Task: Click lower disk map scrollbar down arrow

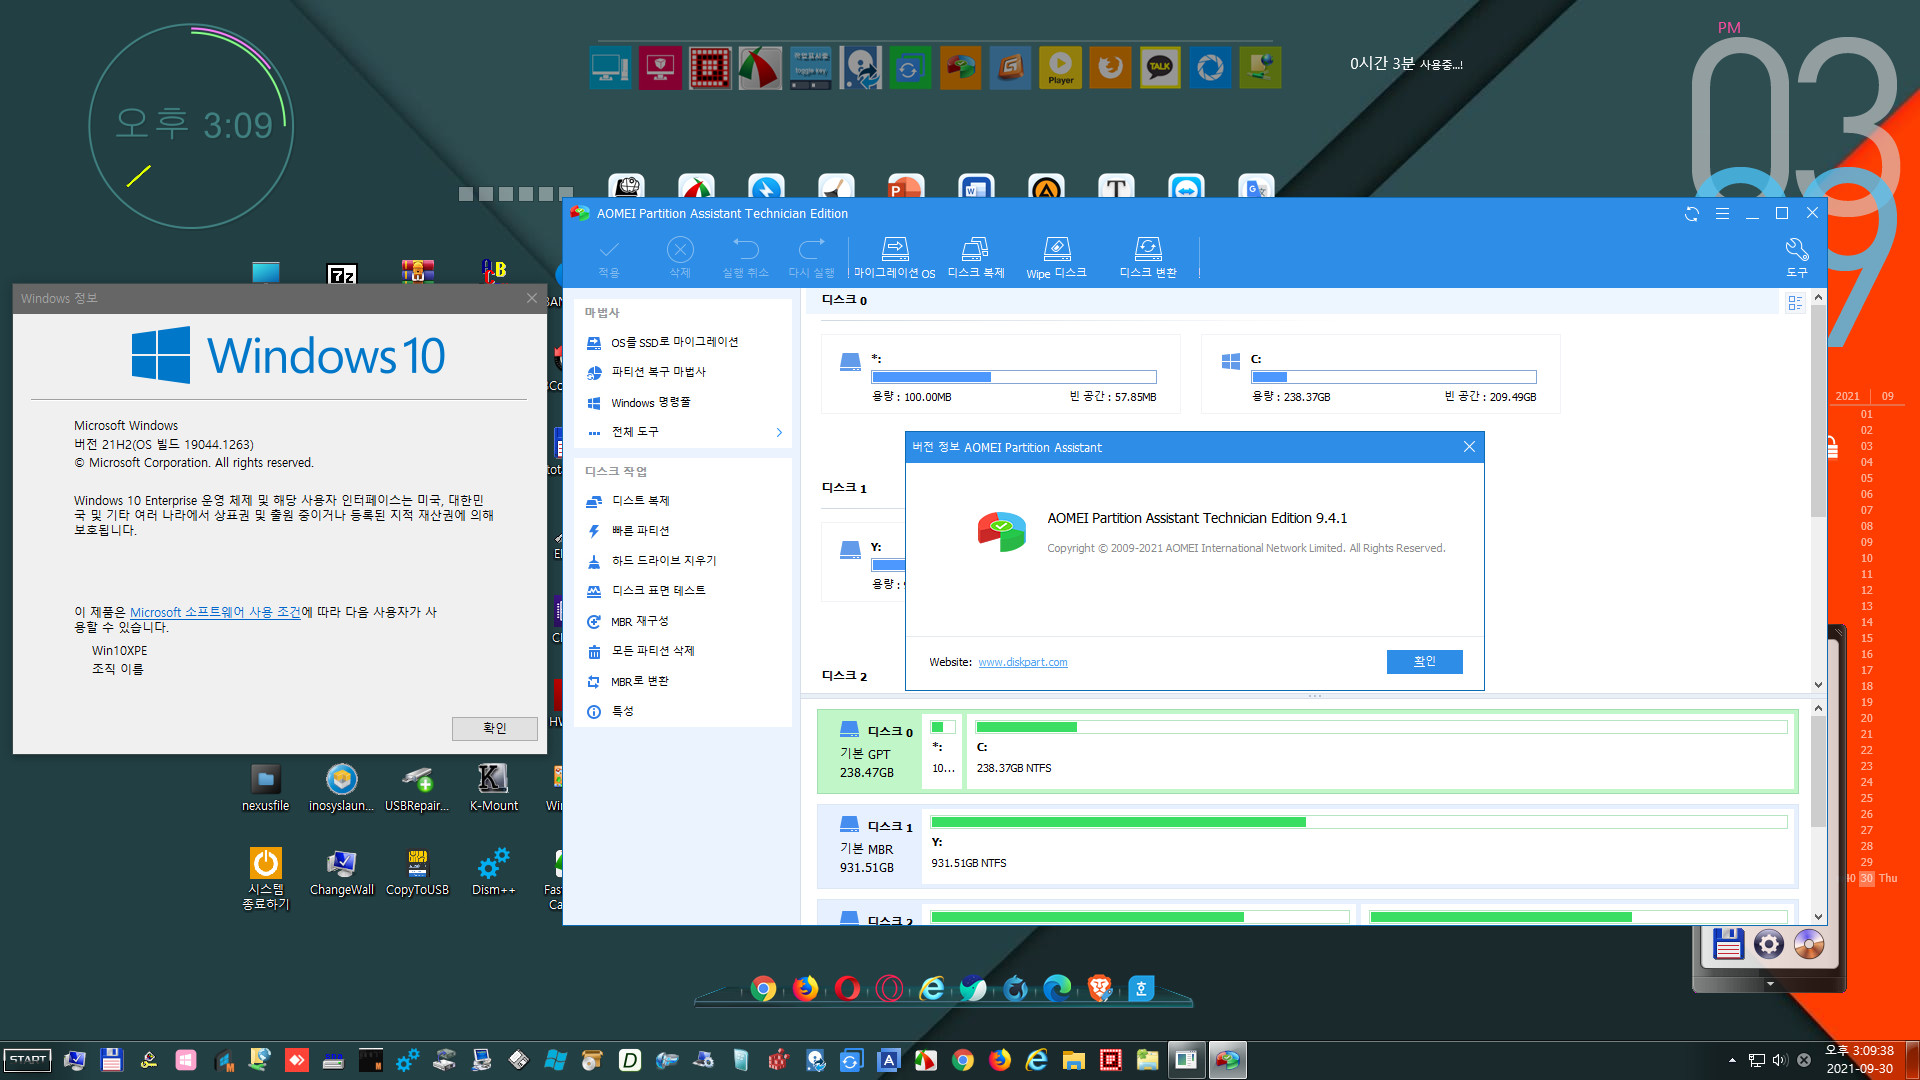Action: (1818, 917)
